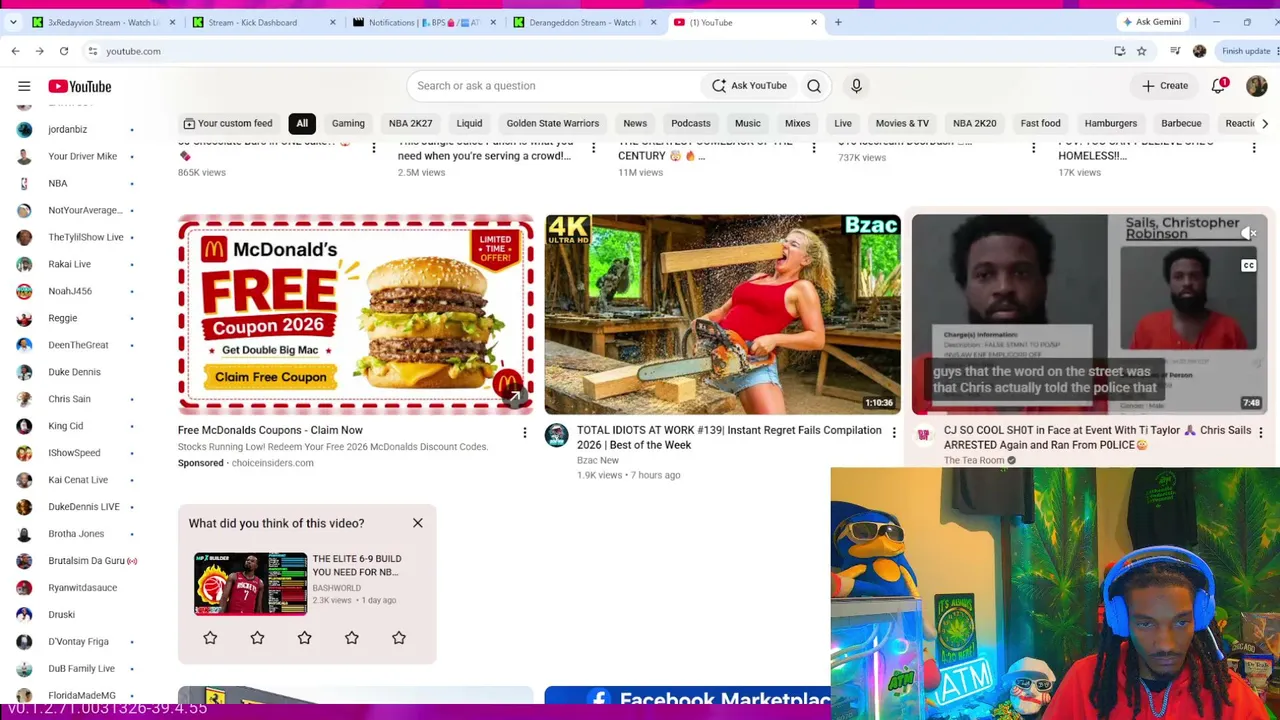Open the 'Free McDonalds Coupons - Claim Now' link
Image resolution: width=1280 pixels, height=720 pixels.
click(x=270, y=430)
